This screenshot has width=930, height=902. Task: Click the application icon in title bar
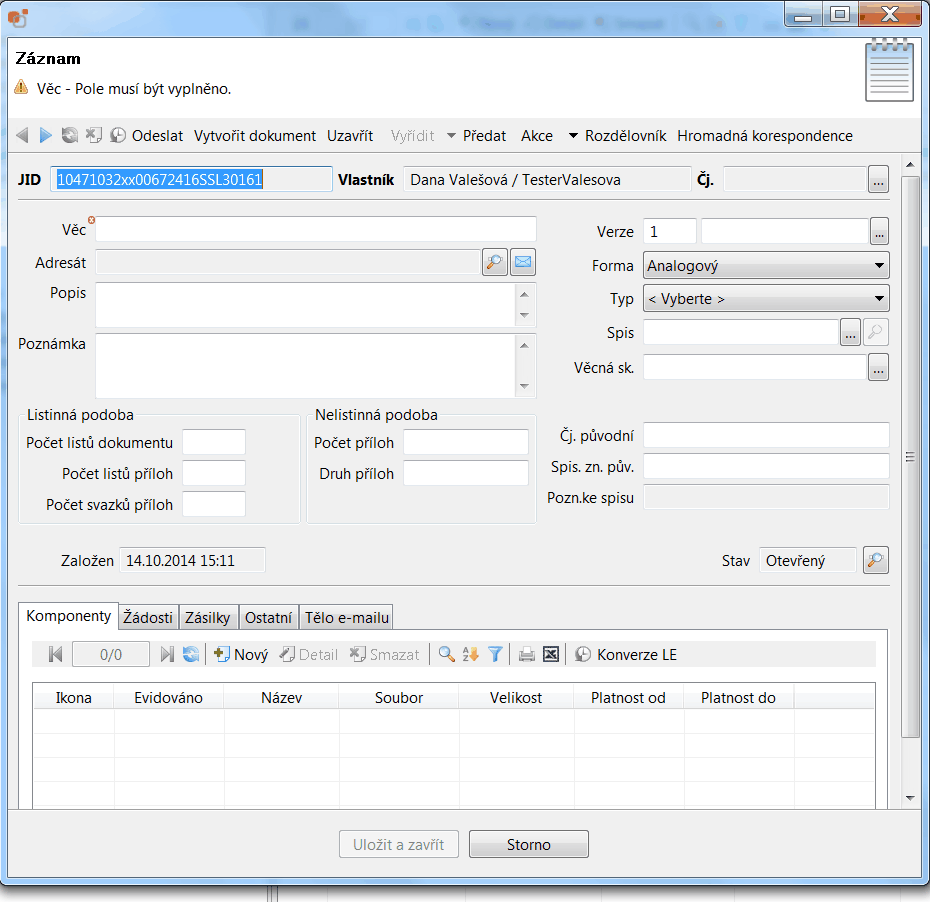(x=18, y=18)
